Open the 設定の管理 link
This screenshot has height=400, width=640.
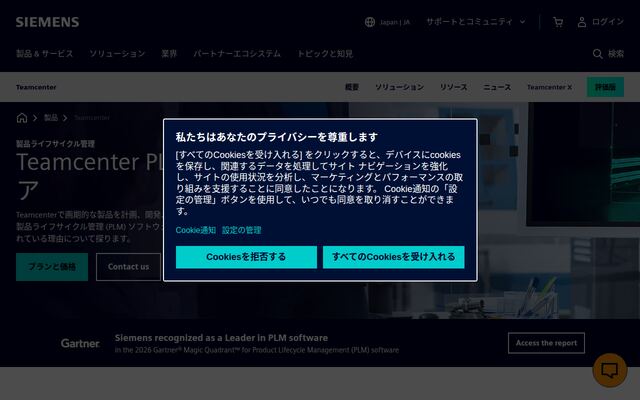coord(242,230)
